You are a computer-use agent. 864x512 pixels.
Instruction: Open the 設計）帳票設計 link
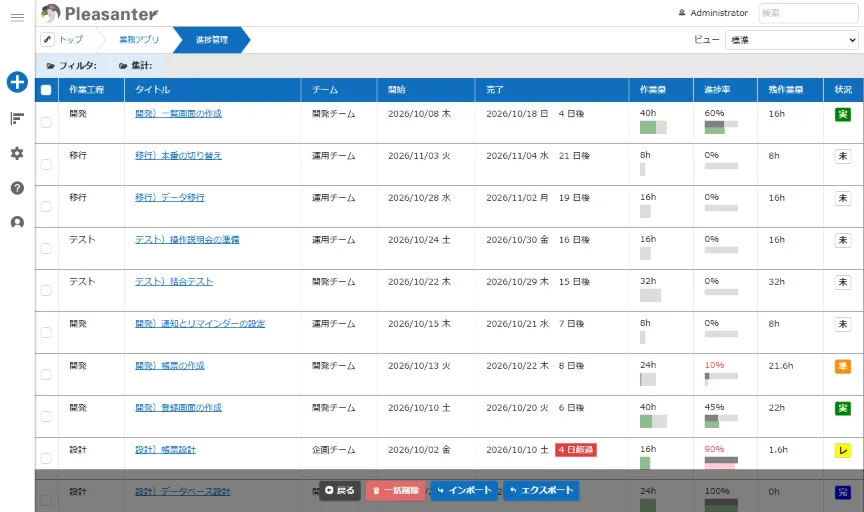point(165,450)
